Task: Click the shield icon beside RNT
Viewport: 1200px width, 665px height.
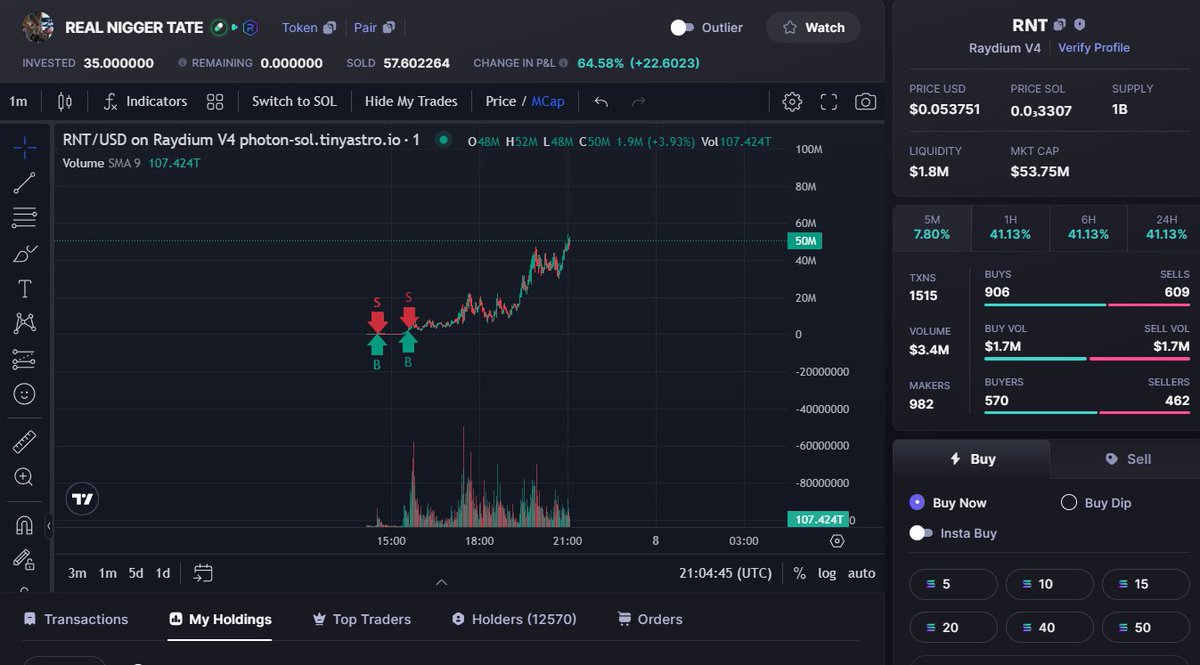Action: (1080, 25)
